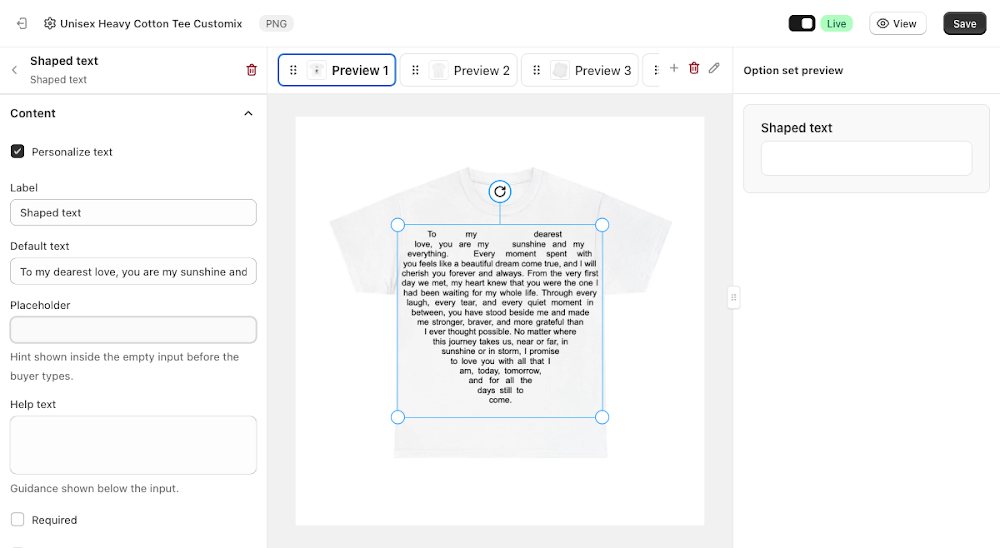This screenshot has height=548, width=1000.
Task: Save the product customization
Action: pyautogui.click(x=964, y=24)
